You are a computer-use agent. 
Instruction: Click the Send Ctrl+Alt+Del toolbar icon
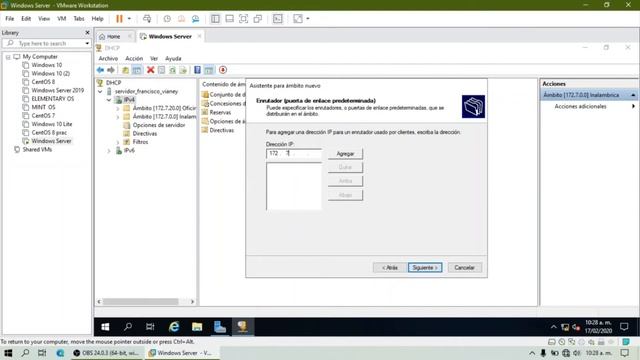click(x=147, y=19)
